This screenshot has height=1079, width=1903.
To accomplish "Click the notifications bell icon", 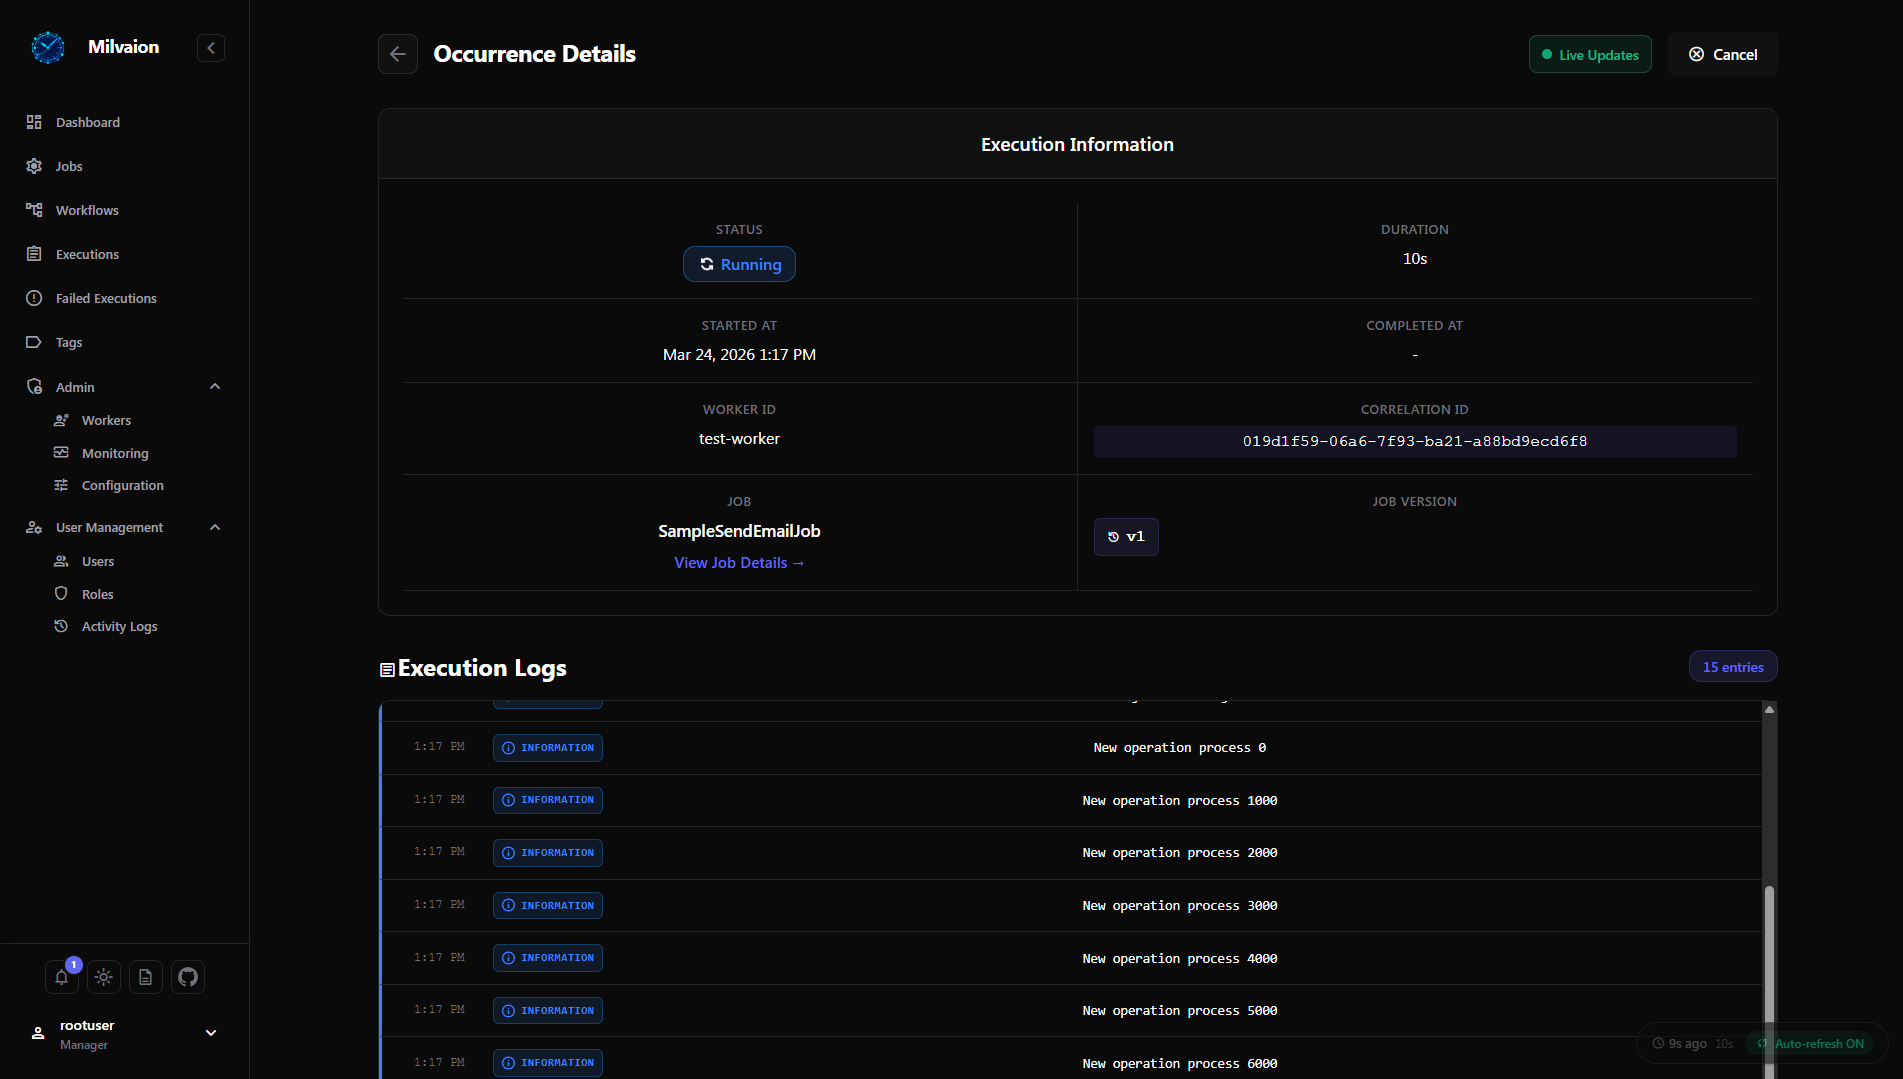I will coord(61,977).
